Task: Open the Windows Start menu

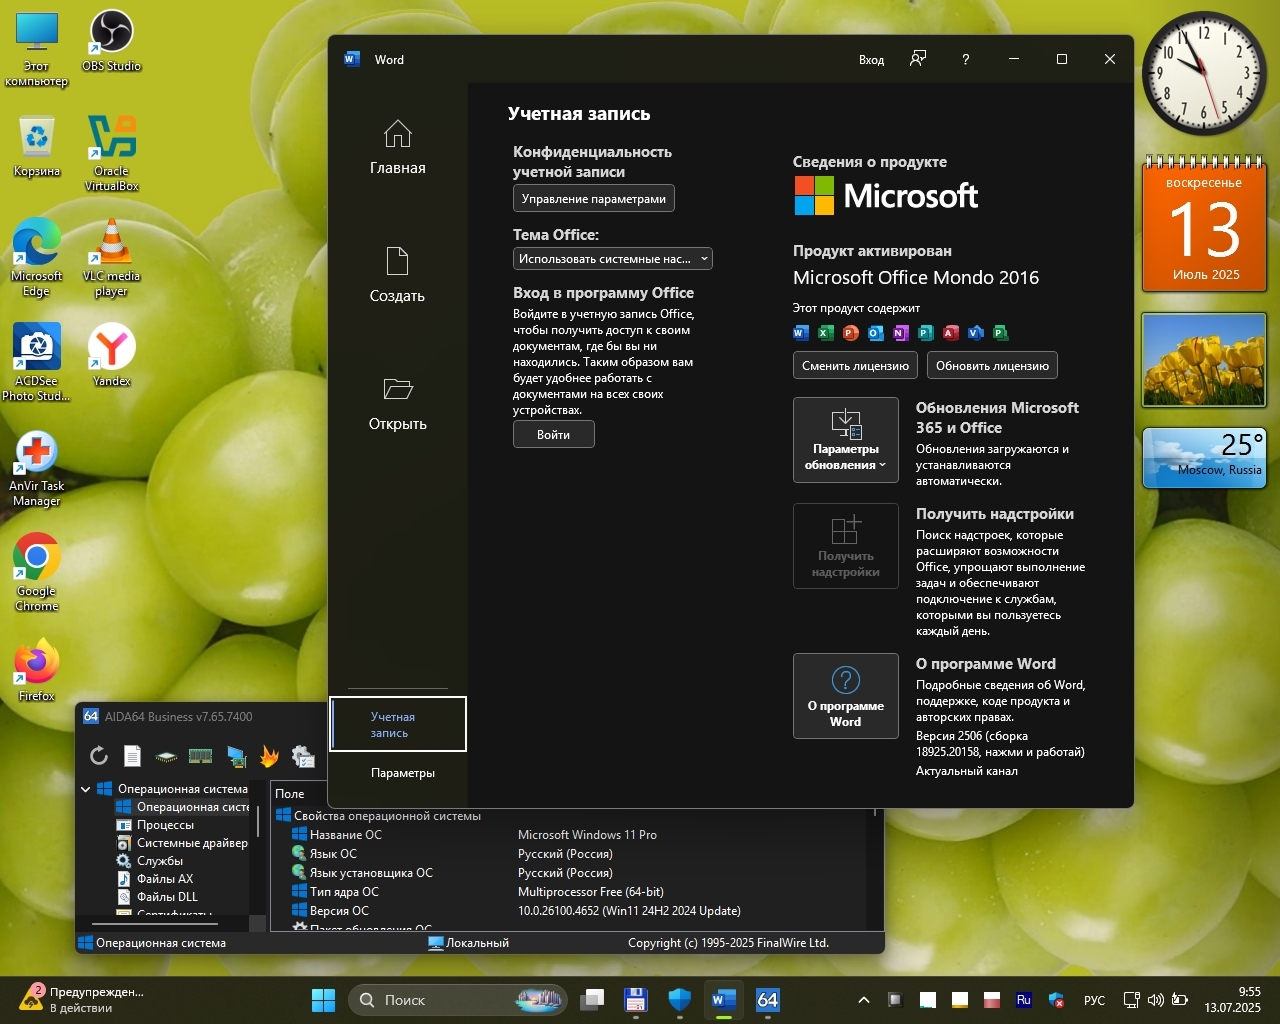Action: (x=323, y=1000)
